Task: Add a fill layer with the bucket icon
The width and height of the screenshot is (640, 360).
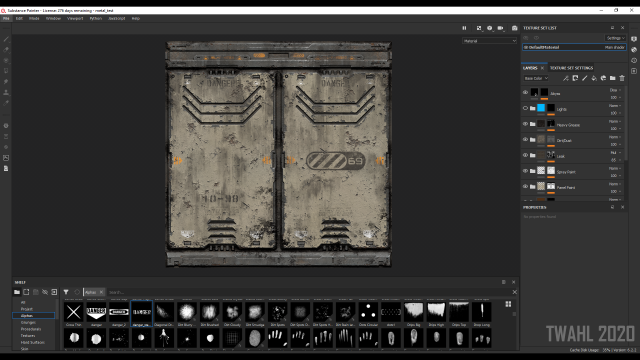Action: 594,78
